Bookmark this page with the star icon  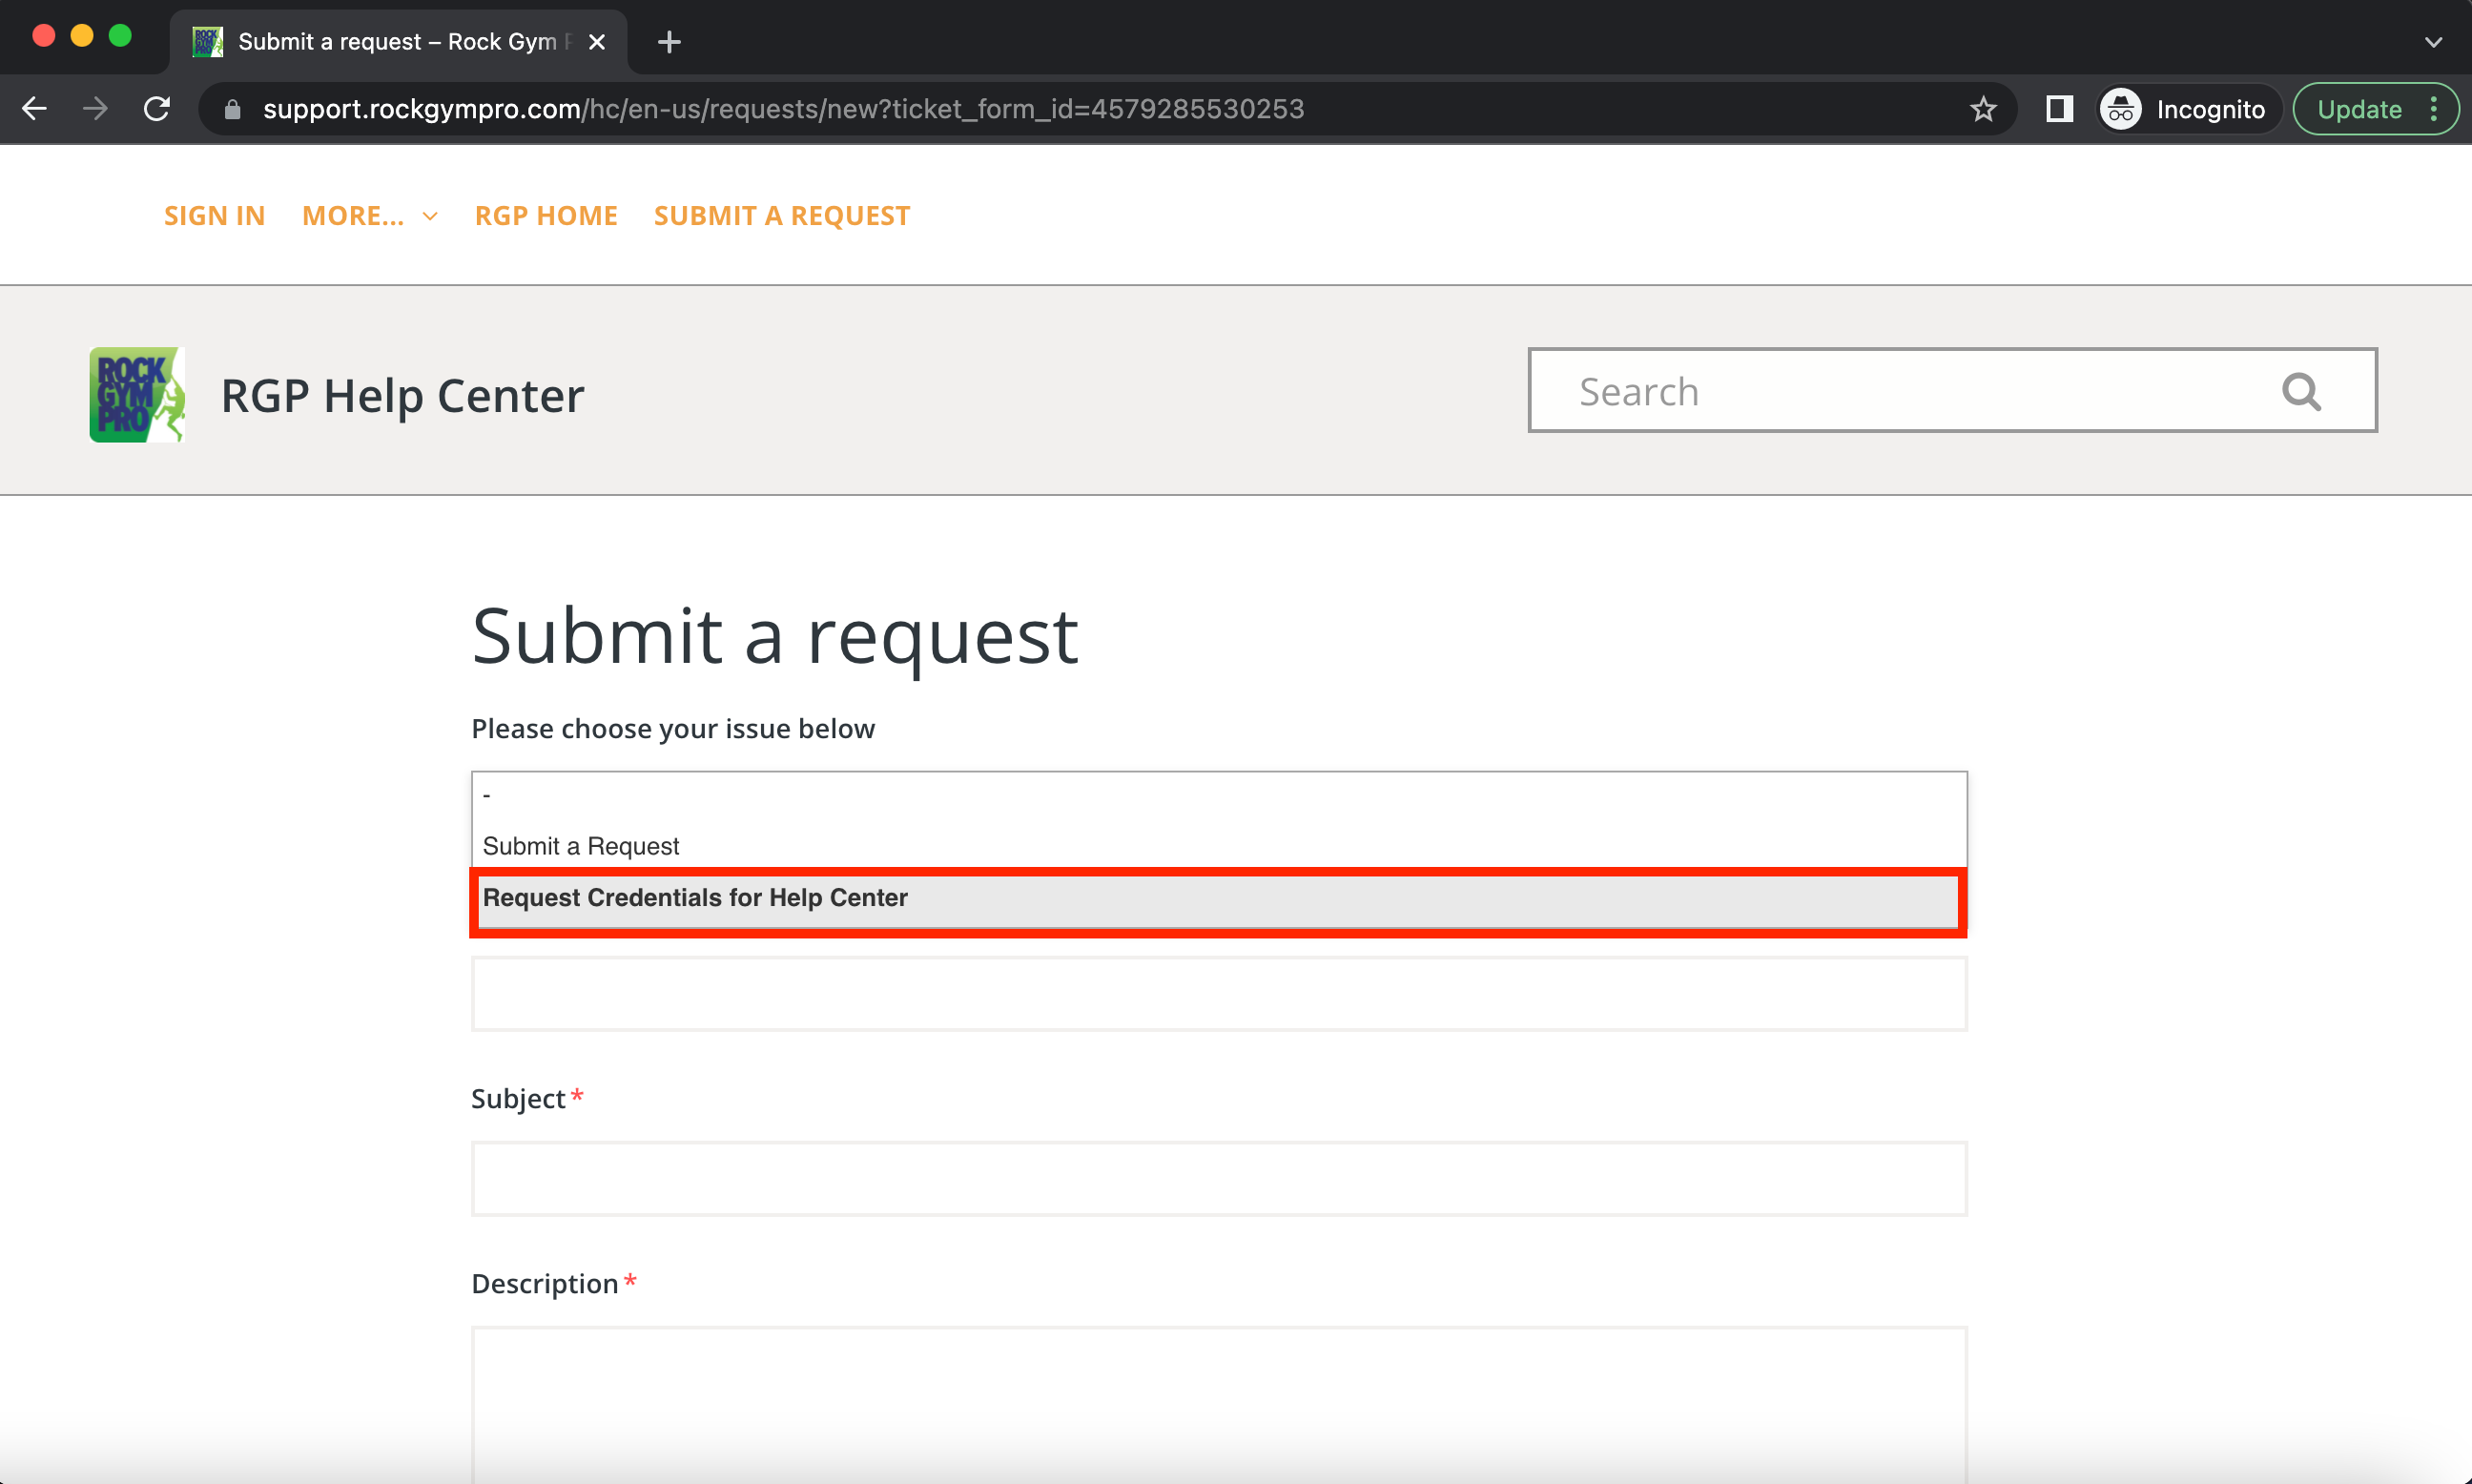click(1983, 109)
